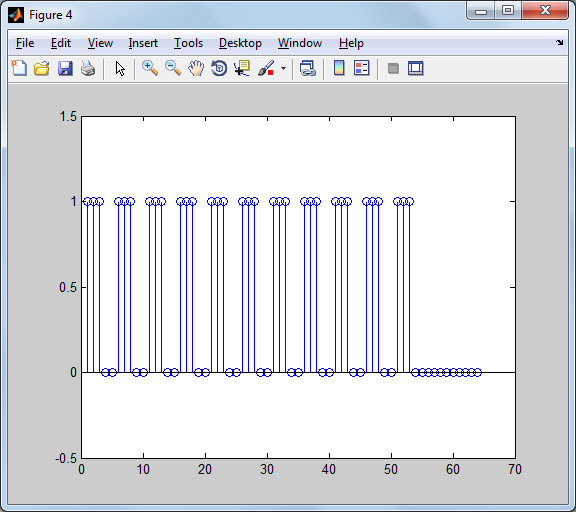Activate the Rotate 3D tool
Viewport: 576px width, 512px height.
(219, 68)
